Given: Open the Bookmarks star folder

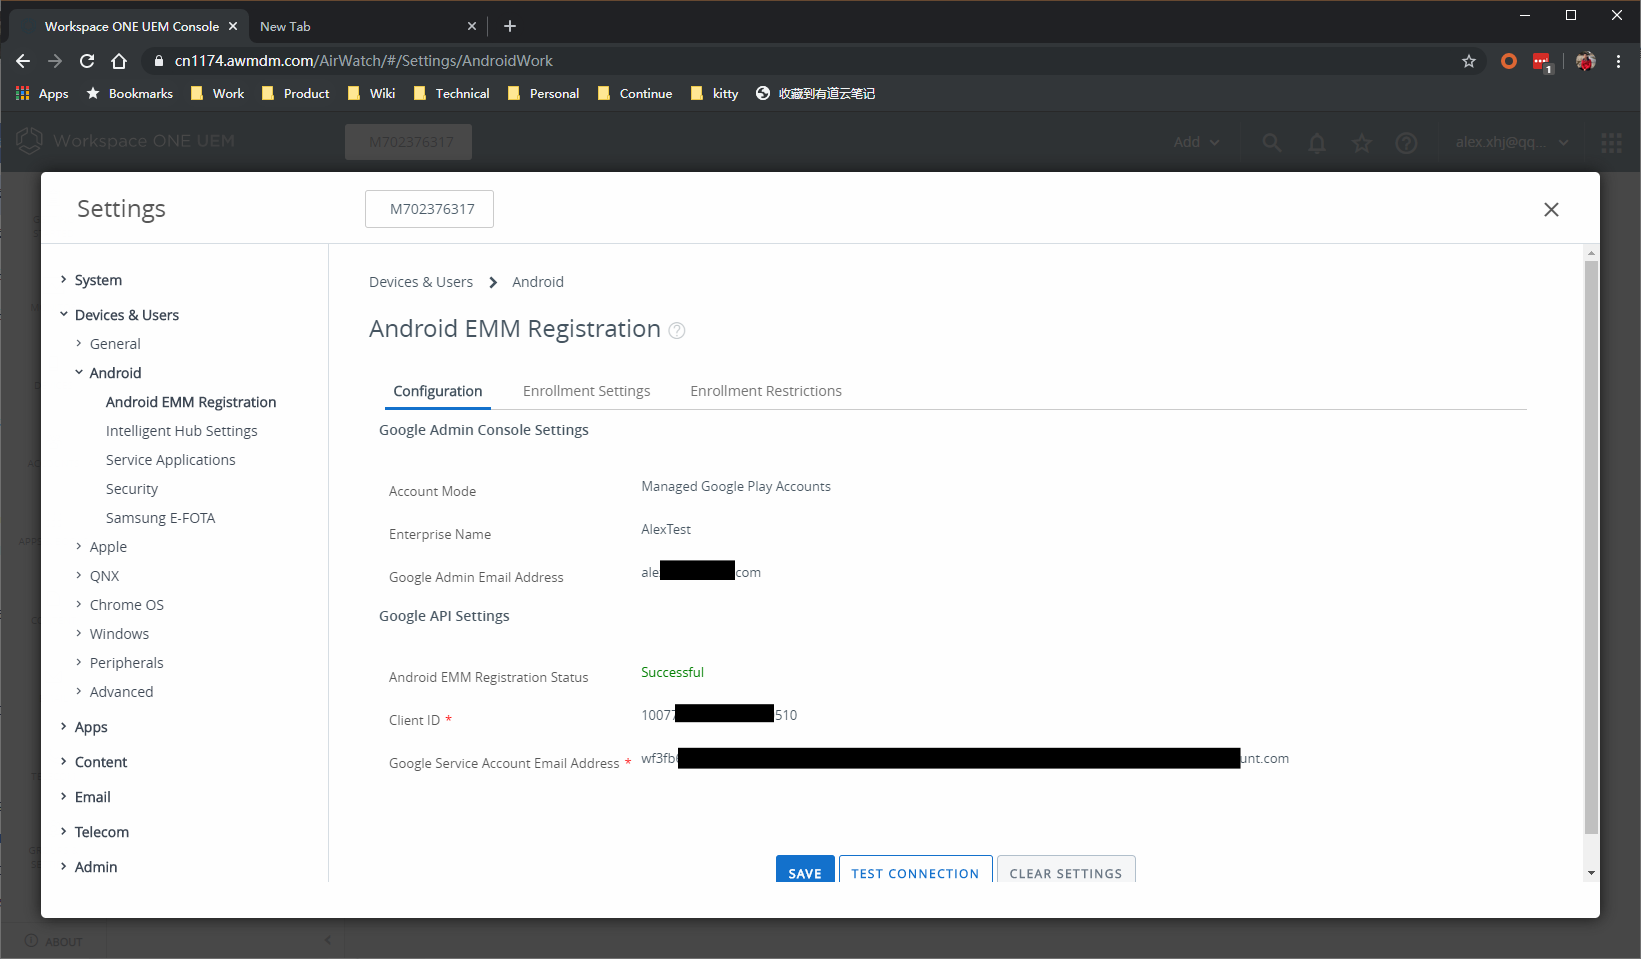Looking at the screenshot, I should [x=129, y=93].
